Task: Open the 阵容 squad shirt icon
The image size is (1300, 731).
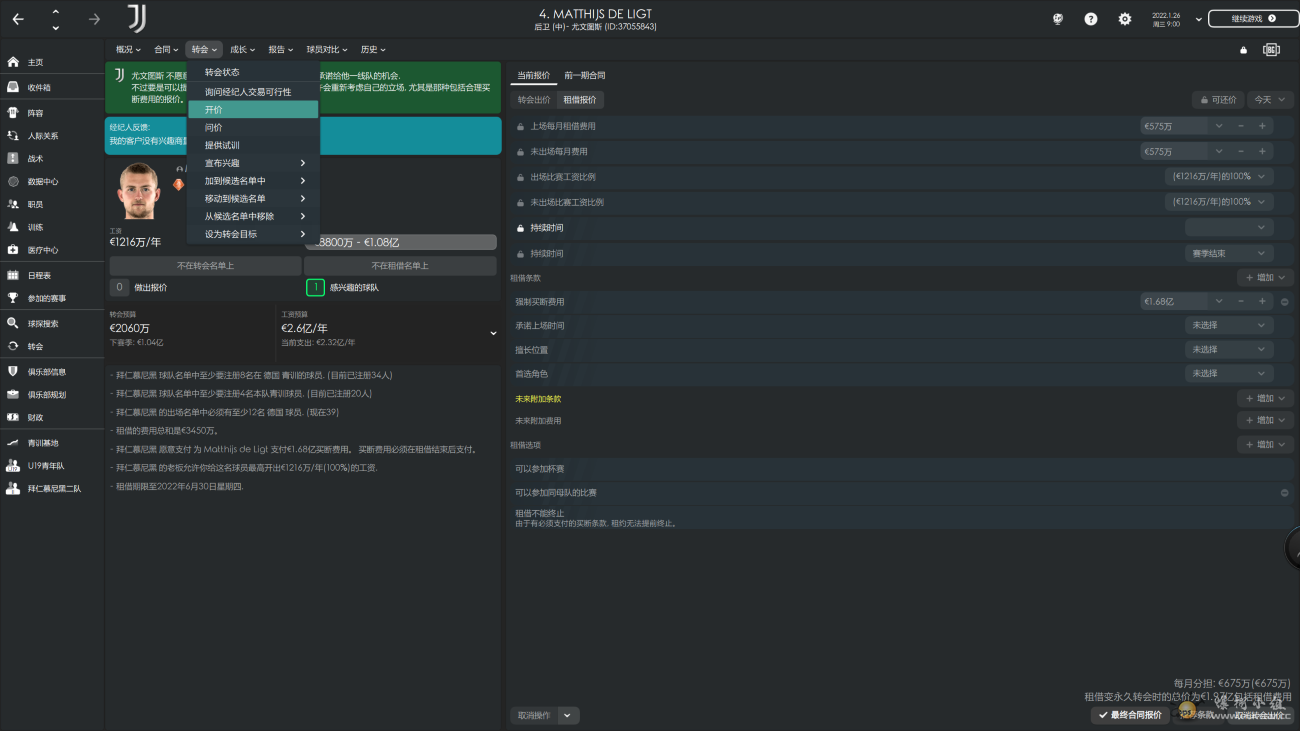Action: [13, 113]
